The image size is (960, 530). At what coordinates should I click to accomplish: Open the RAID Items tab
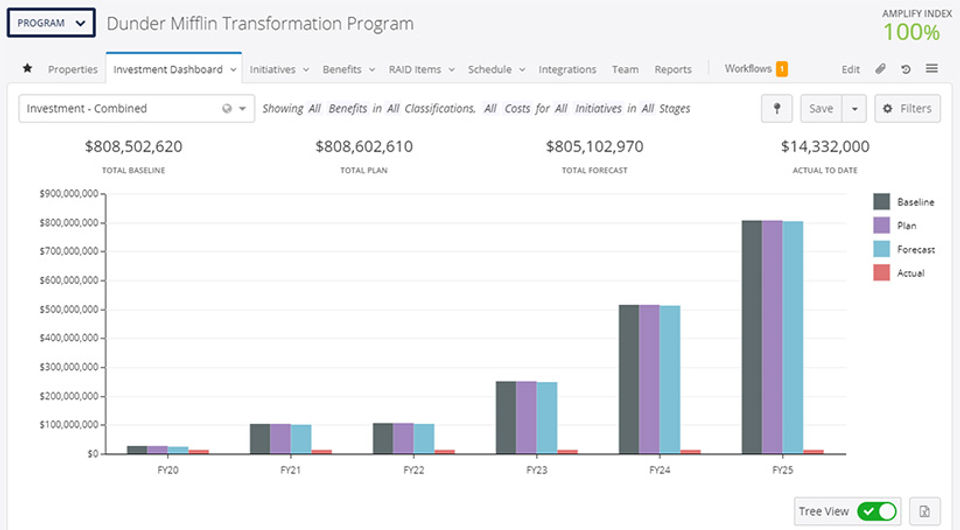[x=414, y=69]
